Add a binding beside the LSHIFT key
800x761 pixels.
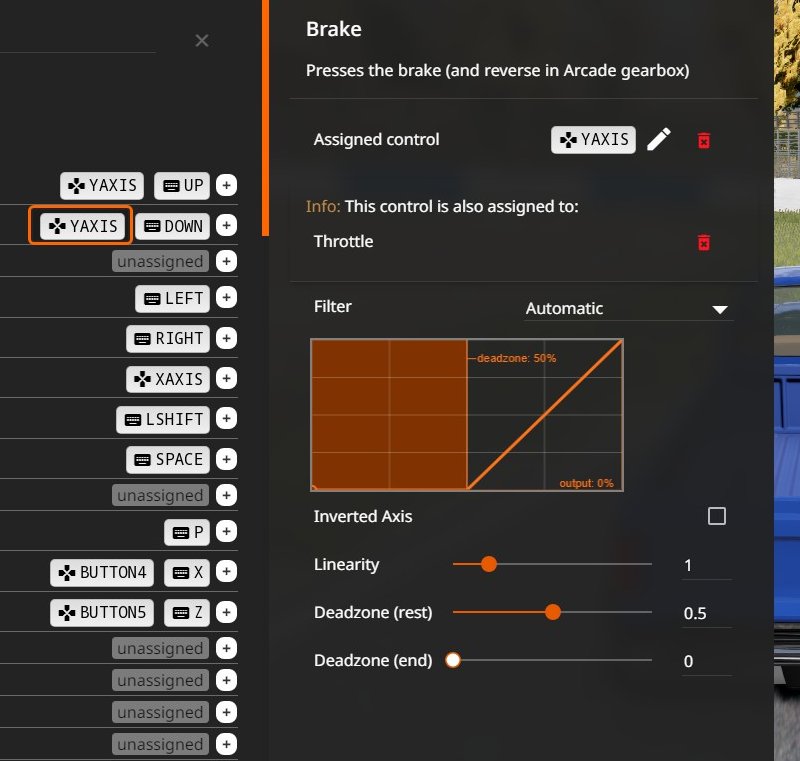pos(226,419)
